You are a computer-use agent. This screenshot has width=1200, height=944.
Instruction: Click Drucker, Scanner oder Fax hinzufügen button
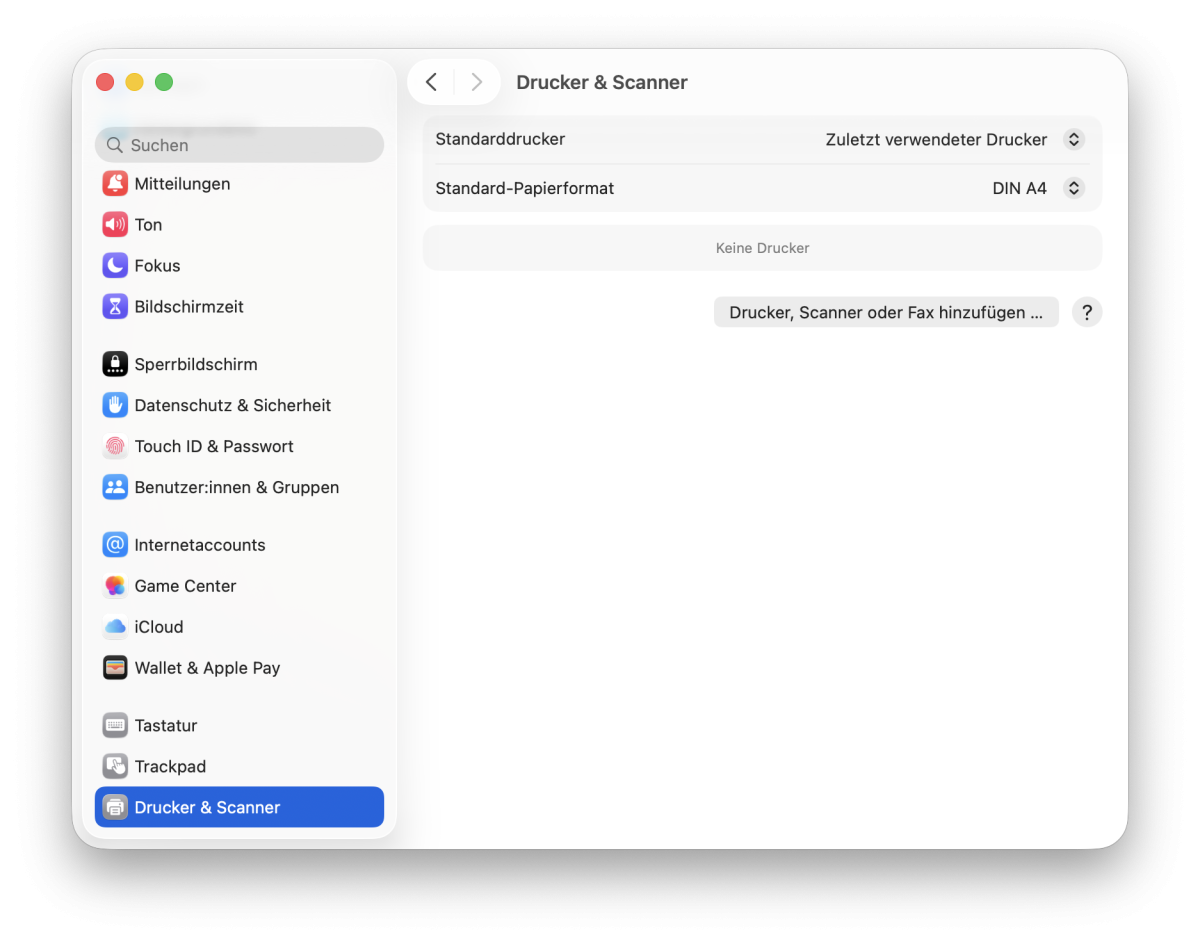[885, 313]
